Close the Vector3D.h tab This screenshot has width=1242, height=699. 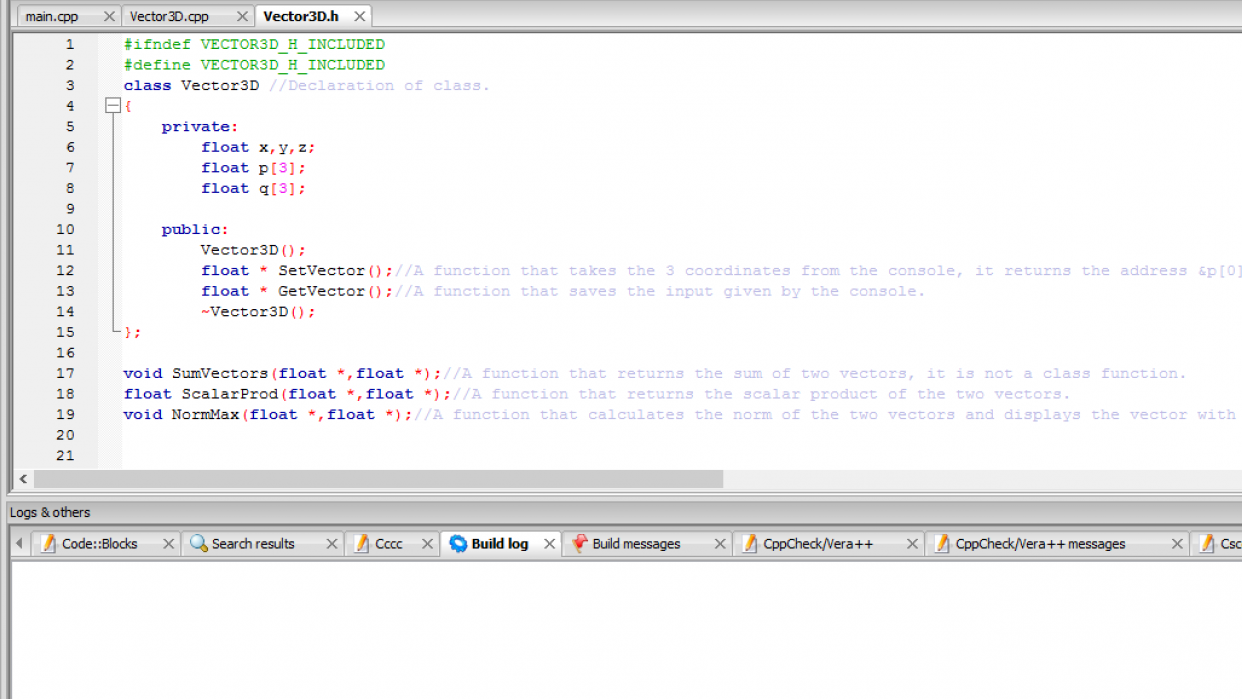(359, 16)
